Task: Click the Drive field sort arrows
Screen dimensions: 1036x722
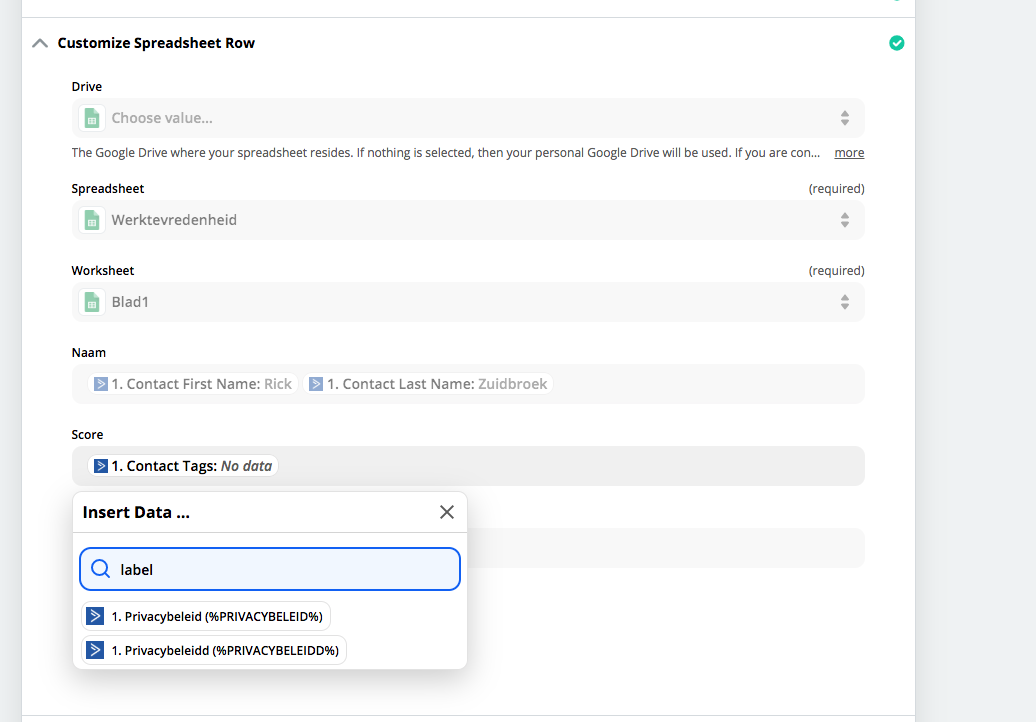Action: click(x=844, y=118)
